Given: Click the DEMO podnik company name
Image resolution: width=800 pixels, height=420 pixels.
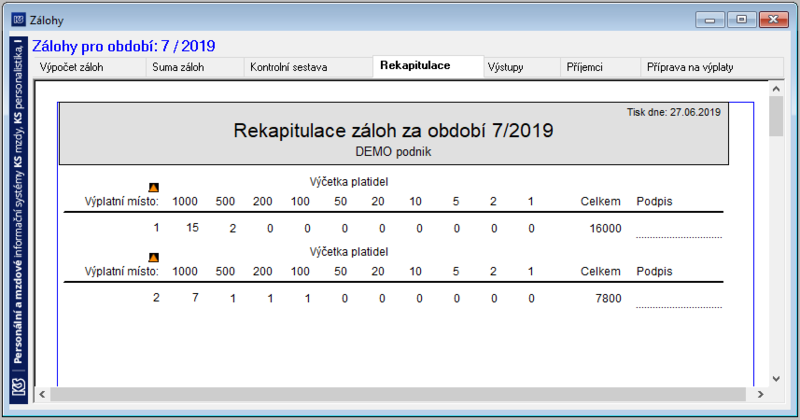Looking at the screenshot, I should click(393, 152).
